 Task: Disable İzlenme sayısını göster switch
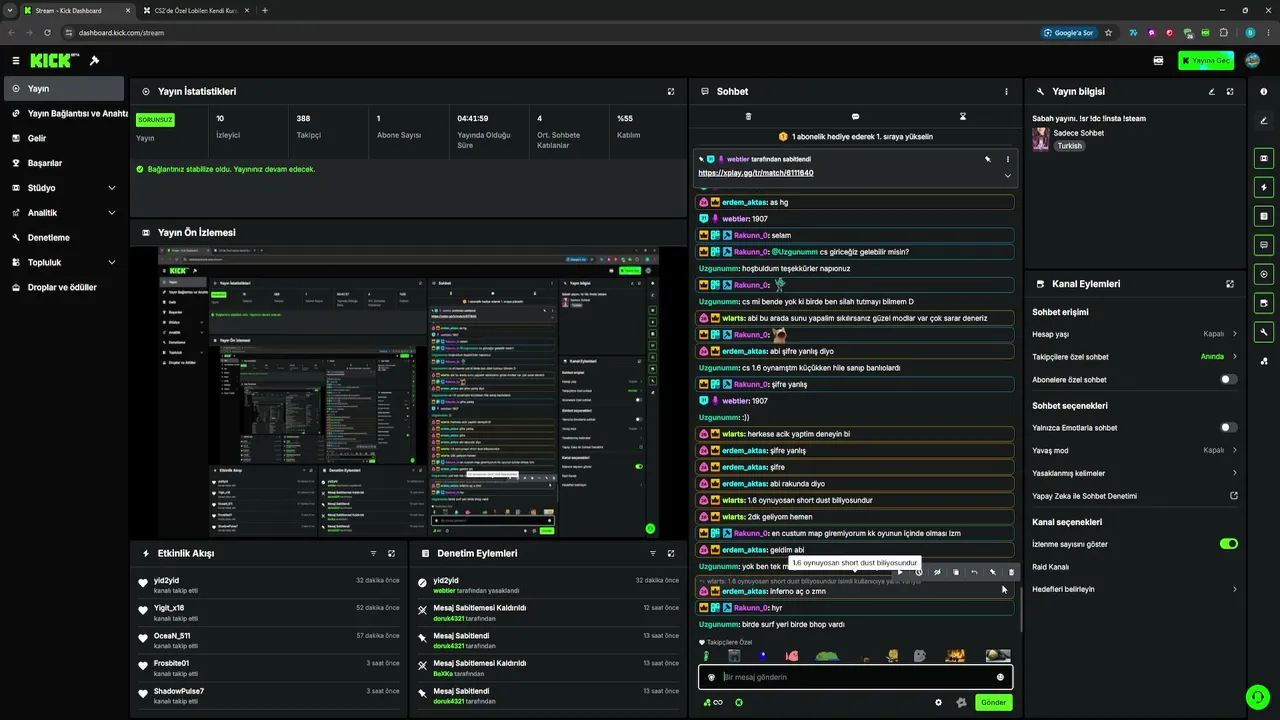(x=1229, y=544)
